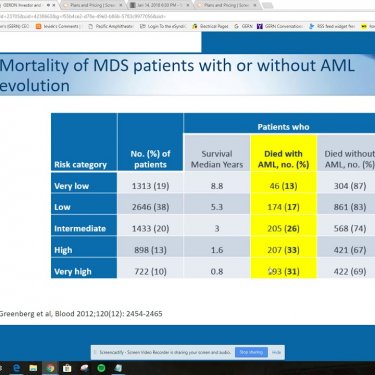The width and height of the screenshot is (375, 375).
Task: Open the app icon right of Spotify
Action: (x=118, y=368)
